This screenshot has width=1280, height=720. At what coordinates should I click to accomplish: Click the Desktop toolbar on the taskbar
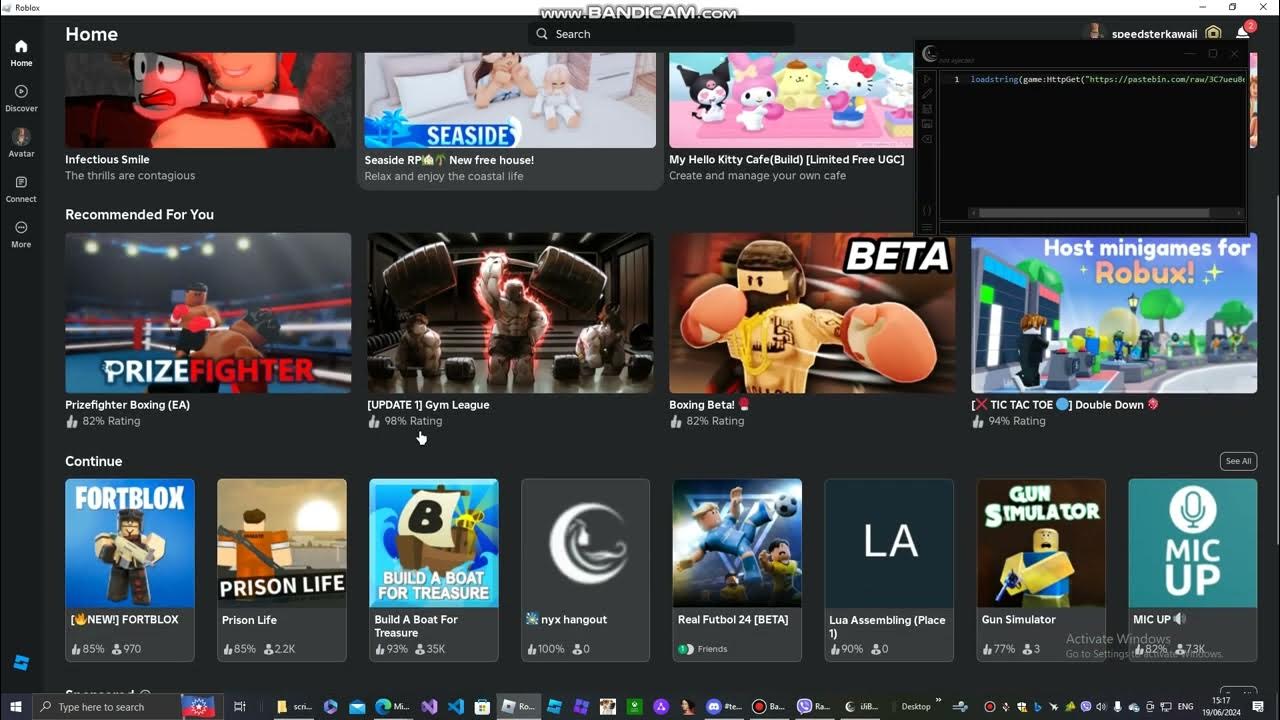pos(916,706)
